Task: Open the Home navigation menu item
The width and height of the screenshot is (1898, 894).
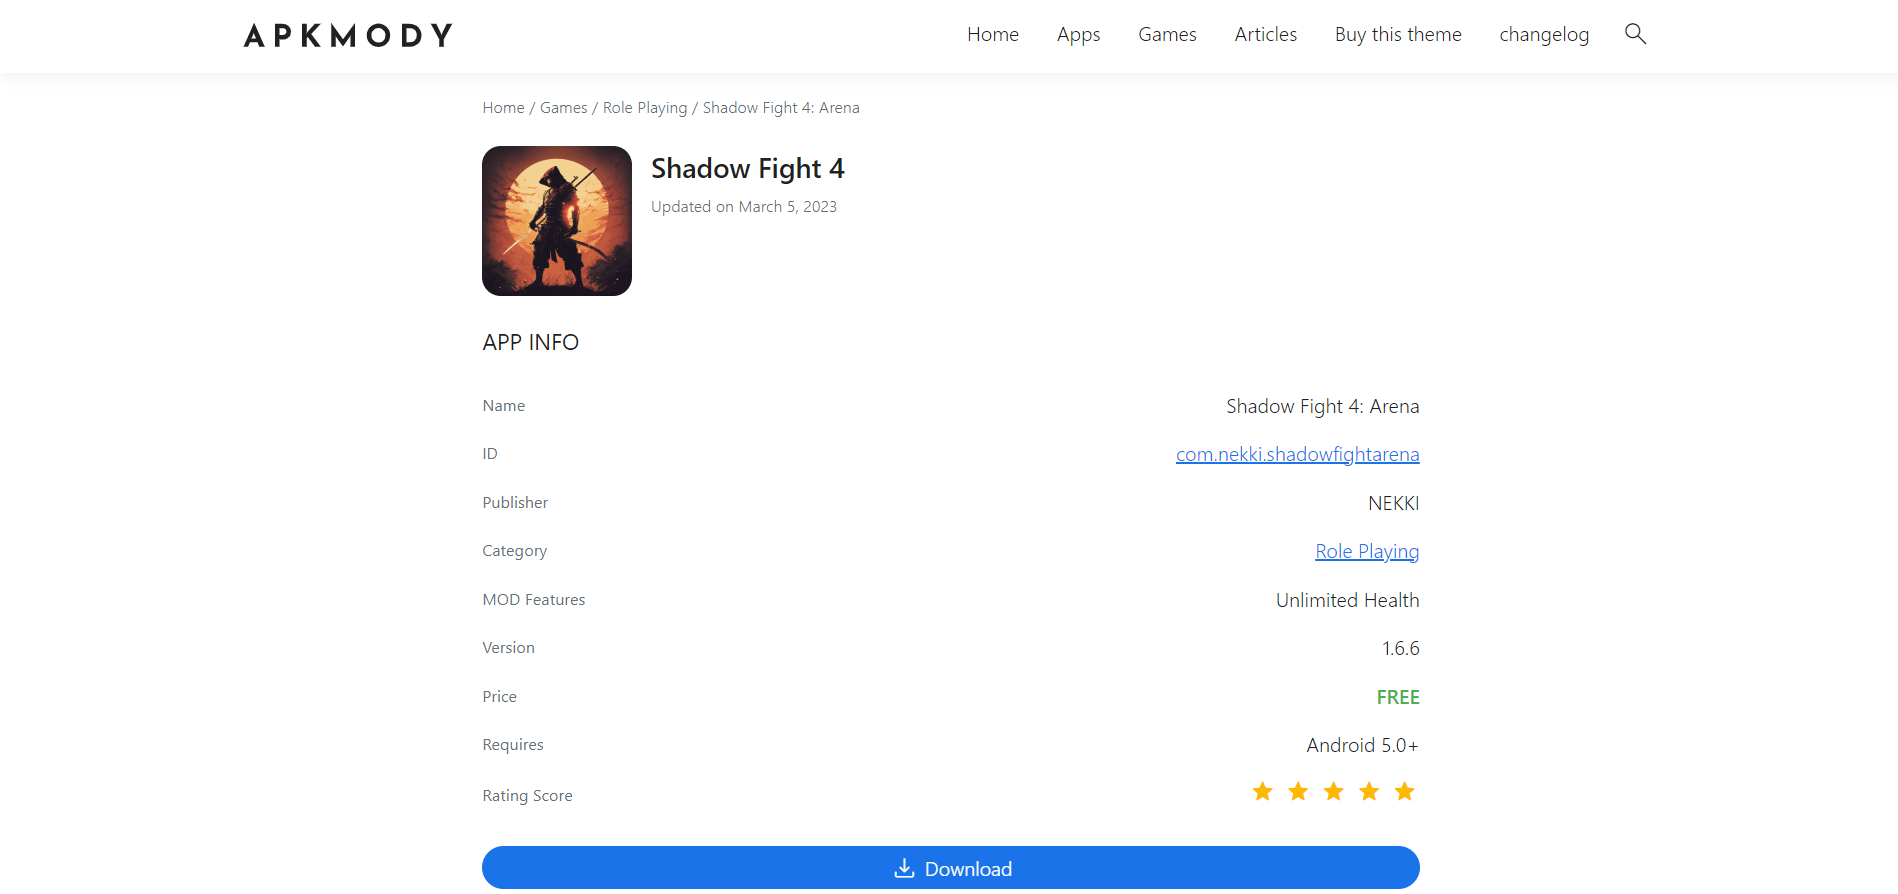Action: [992, 35]
